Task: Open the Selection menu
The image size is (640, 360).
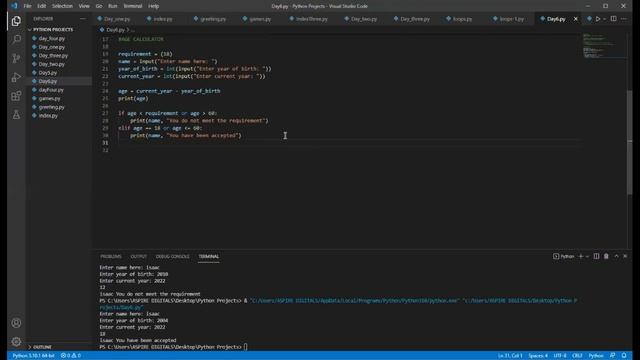Action: [62, 6]
